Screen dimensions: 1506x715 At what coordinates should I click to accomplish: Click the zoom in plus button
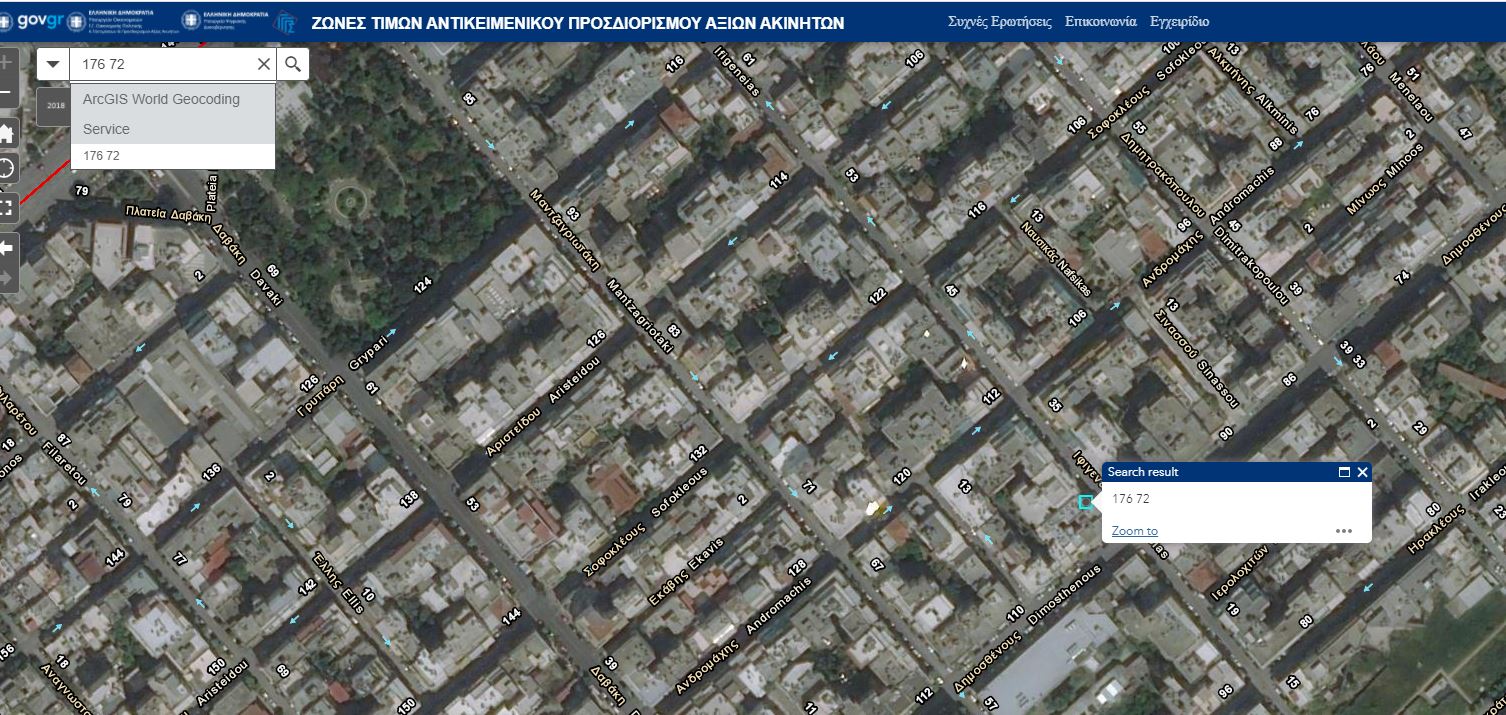pyautogui.click(x=6, y=62)
